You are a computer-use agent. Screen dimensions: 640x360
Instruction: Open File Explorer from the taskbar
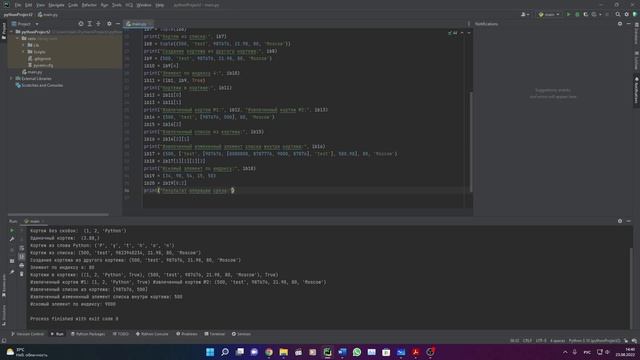click(283, 352)
